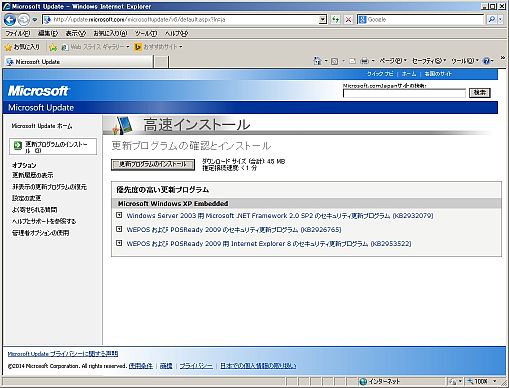Click the green update install icon in sidebar

pyautogui.click(x=18, y=145)
